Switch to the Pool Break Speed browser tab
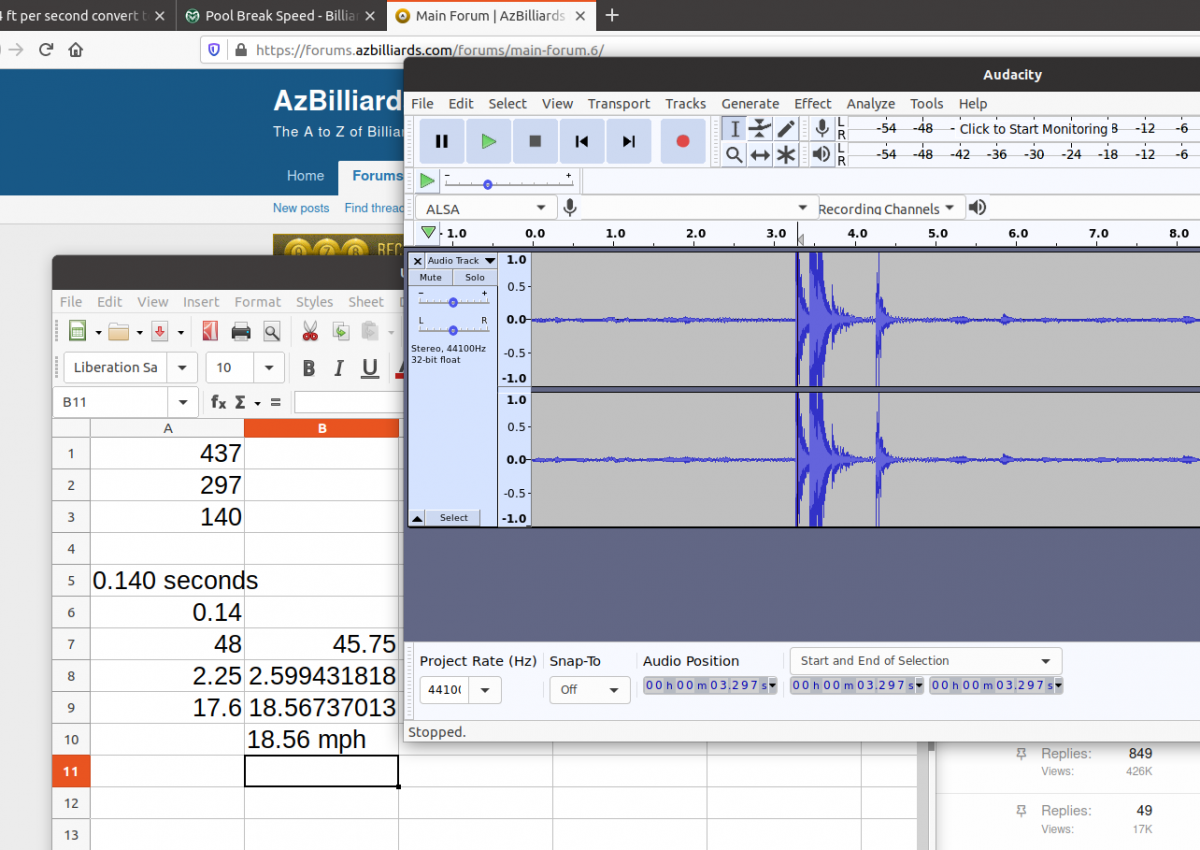 point(282,16)
